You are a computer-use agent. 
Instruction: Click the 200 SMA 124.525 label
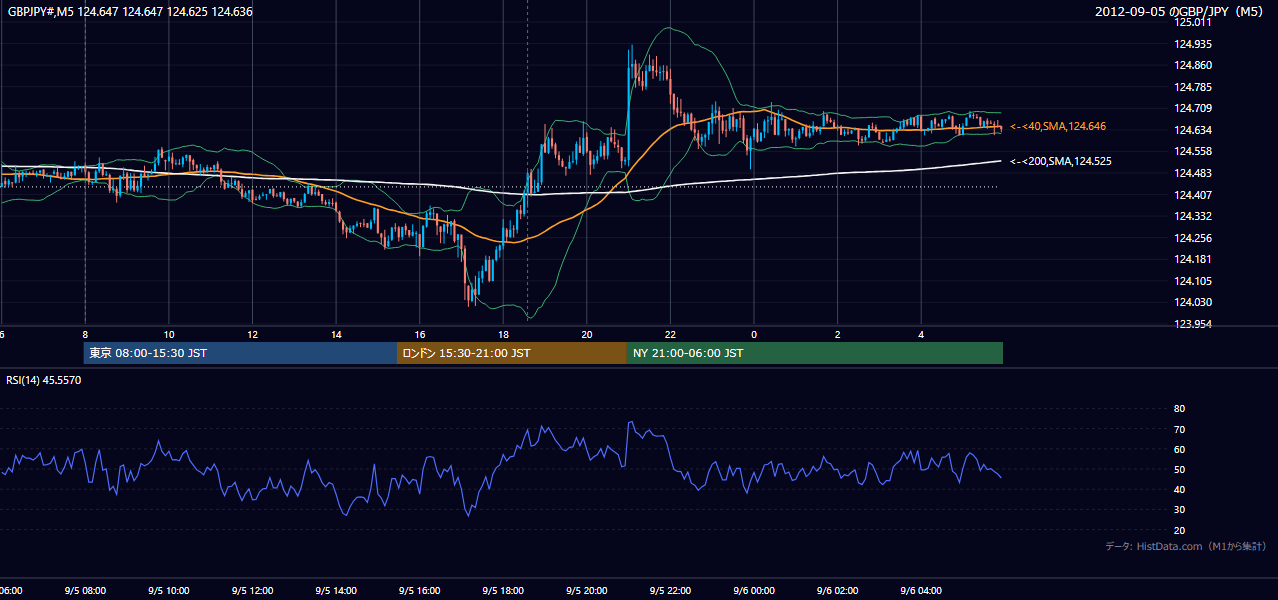point(1061,161)
